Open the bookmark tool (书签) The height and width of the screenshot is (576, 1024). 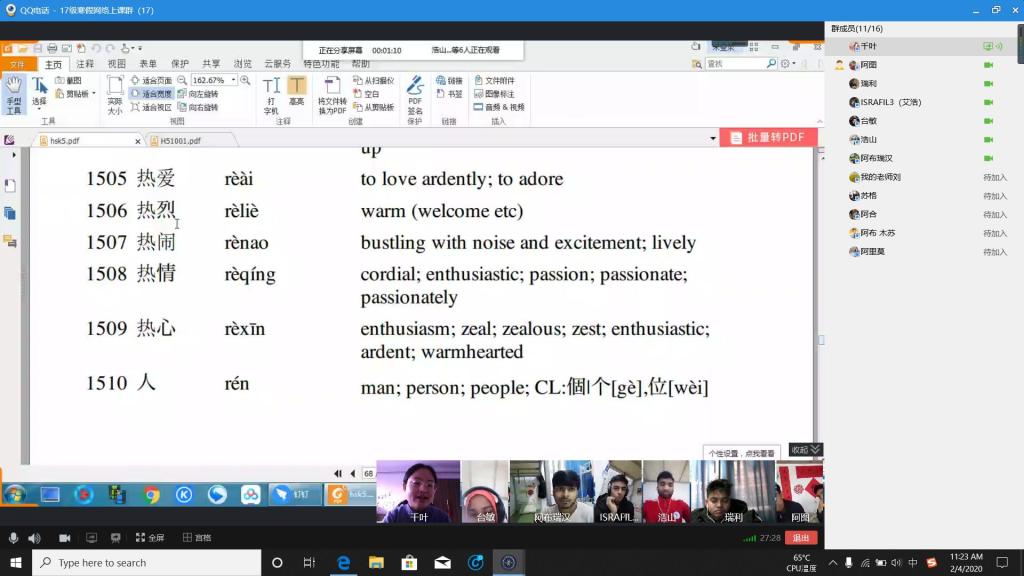click(449, 94)
